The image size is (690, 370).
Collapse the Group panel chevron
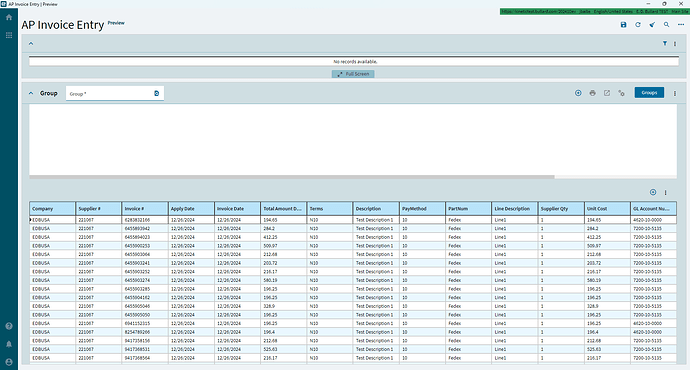tap(31, 93)
